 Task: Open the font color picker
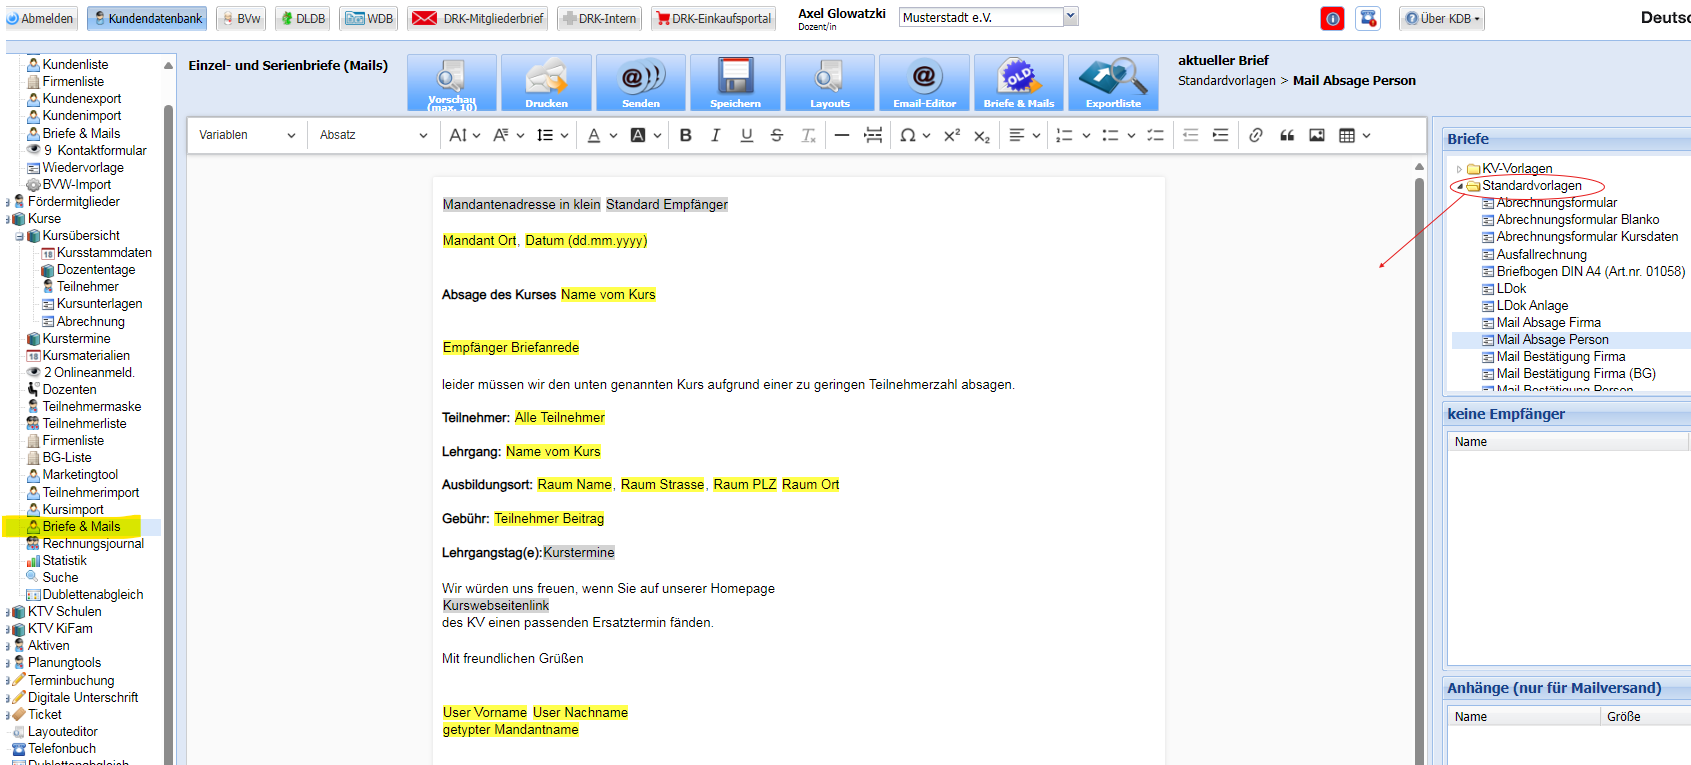click(x=594, y=135)
